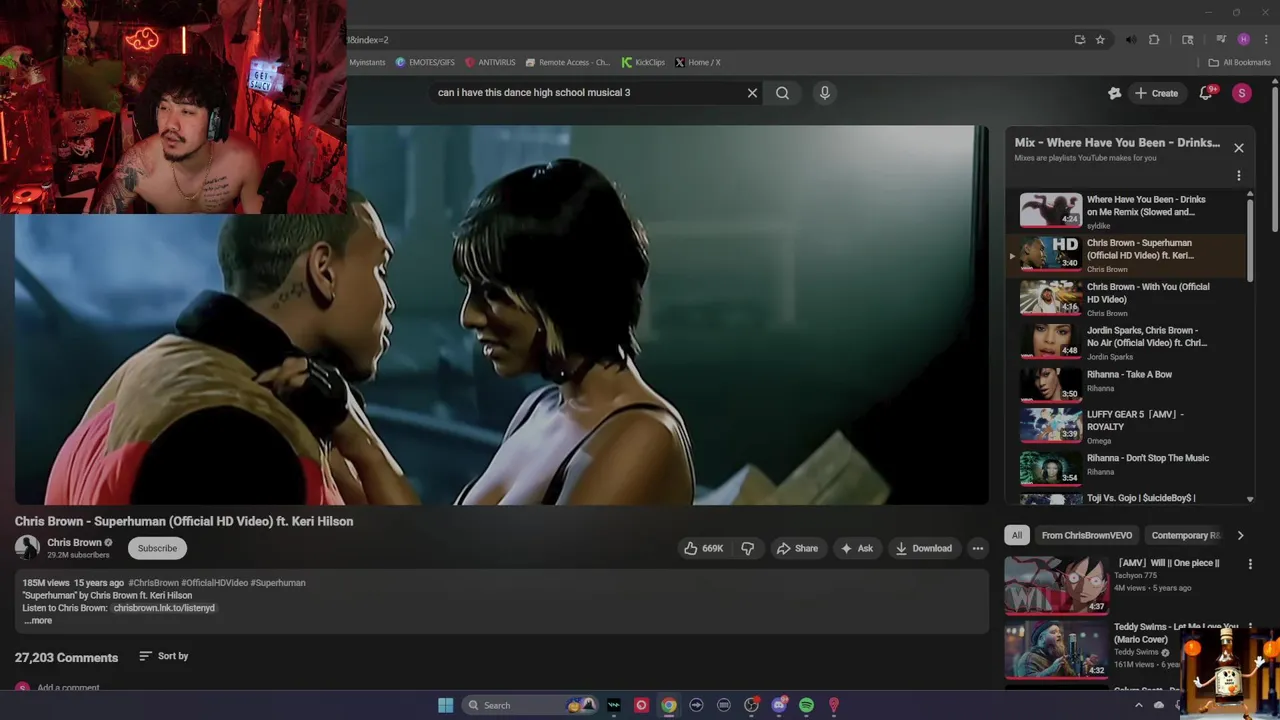Click the #Superhuman hashtag
This screenshot has width=1280, height=720.
click(x=278, y=583)
